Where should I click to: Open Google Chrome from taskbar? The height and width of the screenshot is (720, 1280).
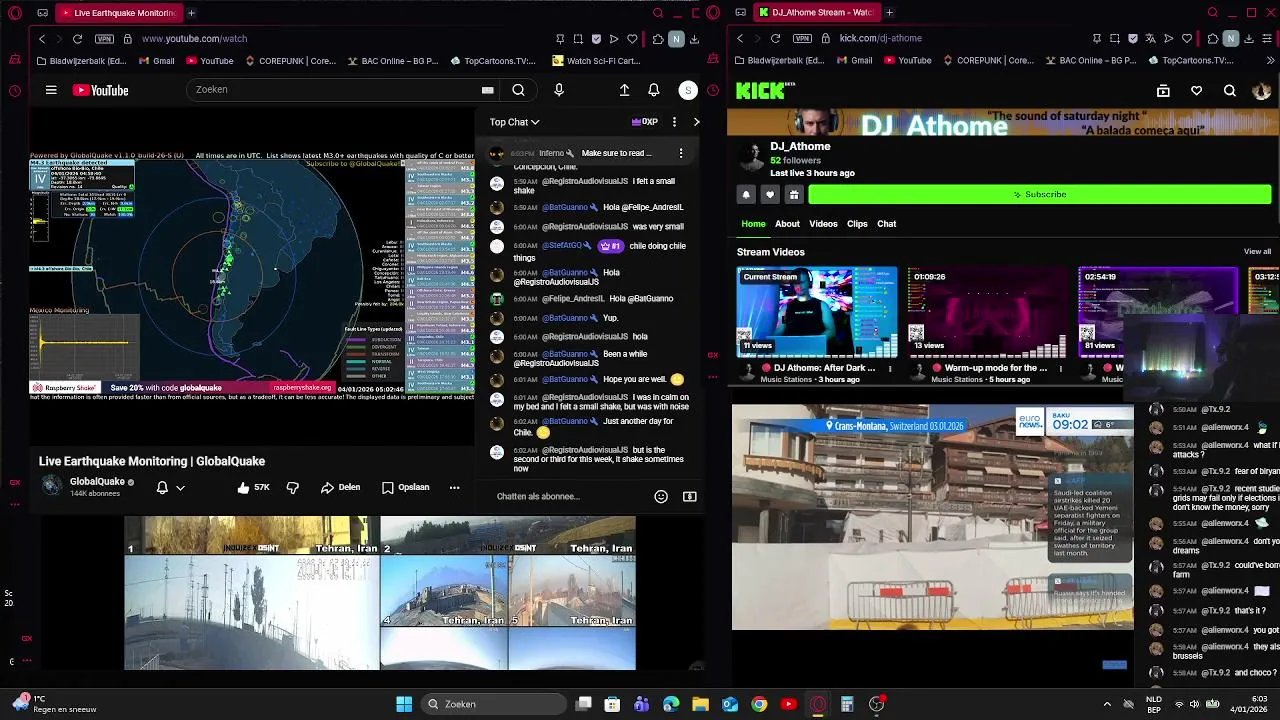click(x=759, y=704)
